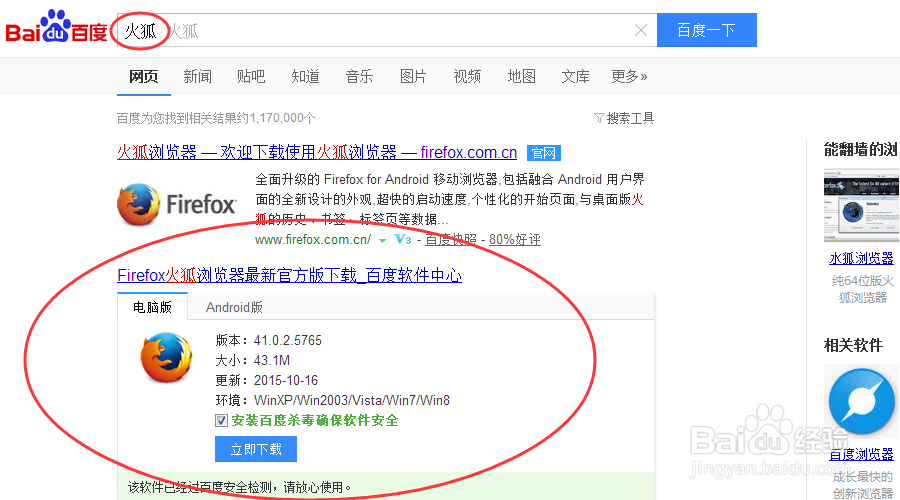
Task: Open the 百度快照 cached link
Action: click(451, 239)
